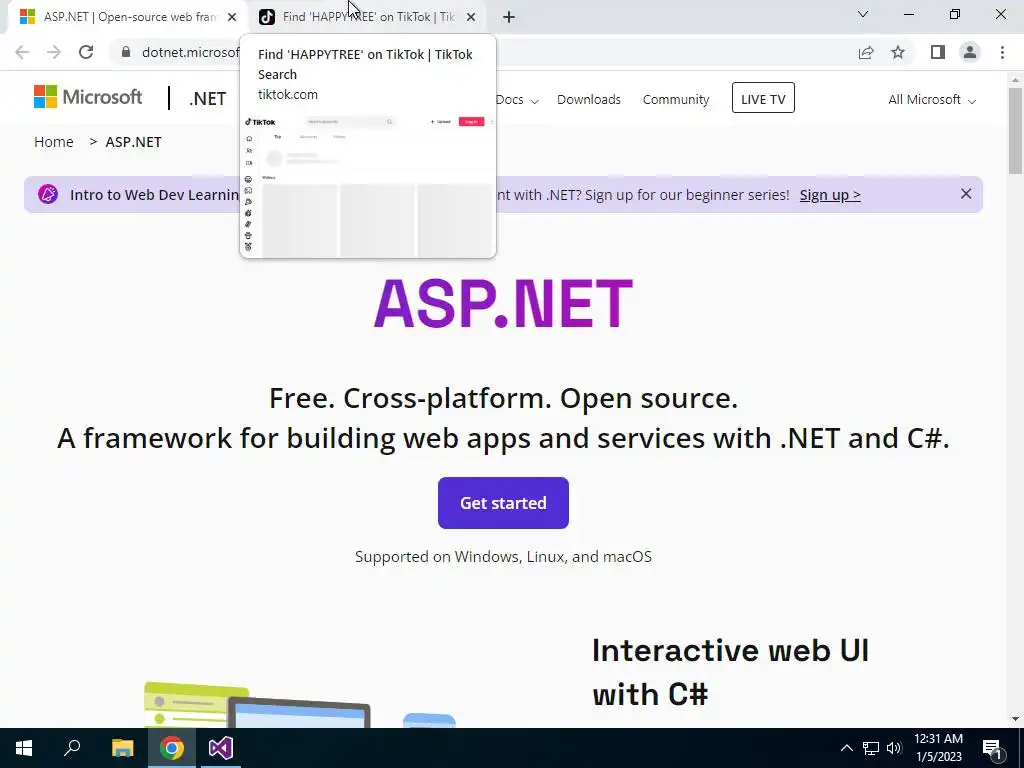The image size is (1024, 768).
Task: Close the TikTok search tab
Action: (x=471, y=17)
